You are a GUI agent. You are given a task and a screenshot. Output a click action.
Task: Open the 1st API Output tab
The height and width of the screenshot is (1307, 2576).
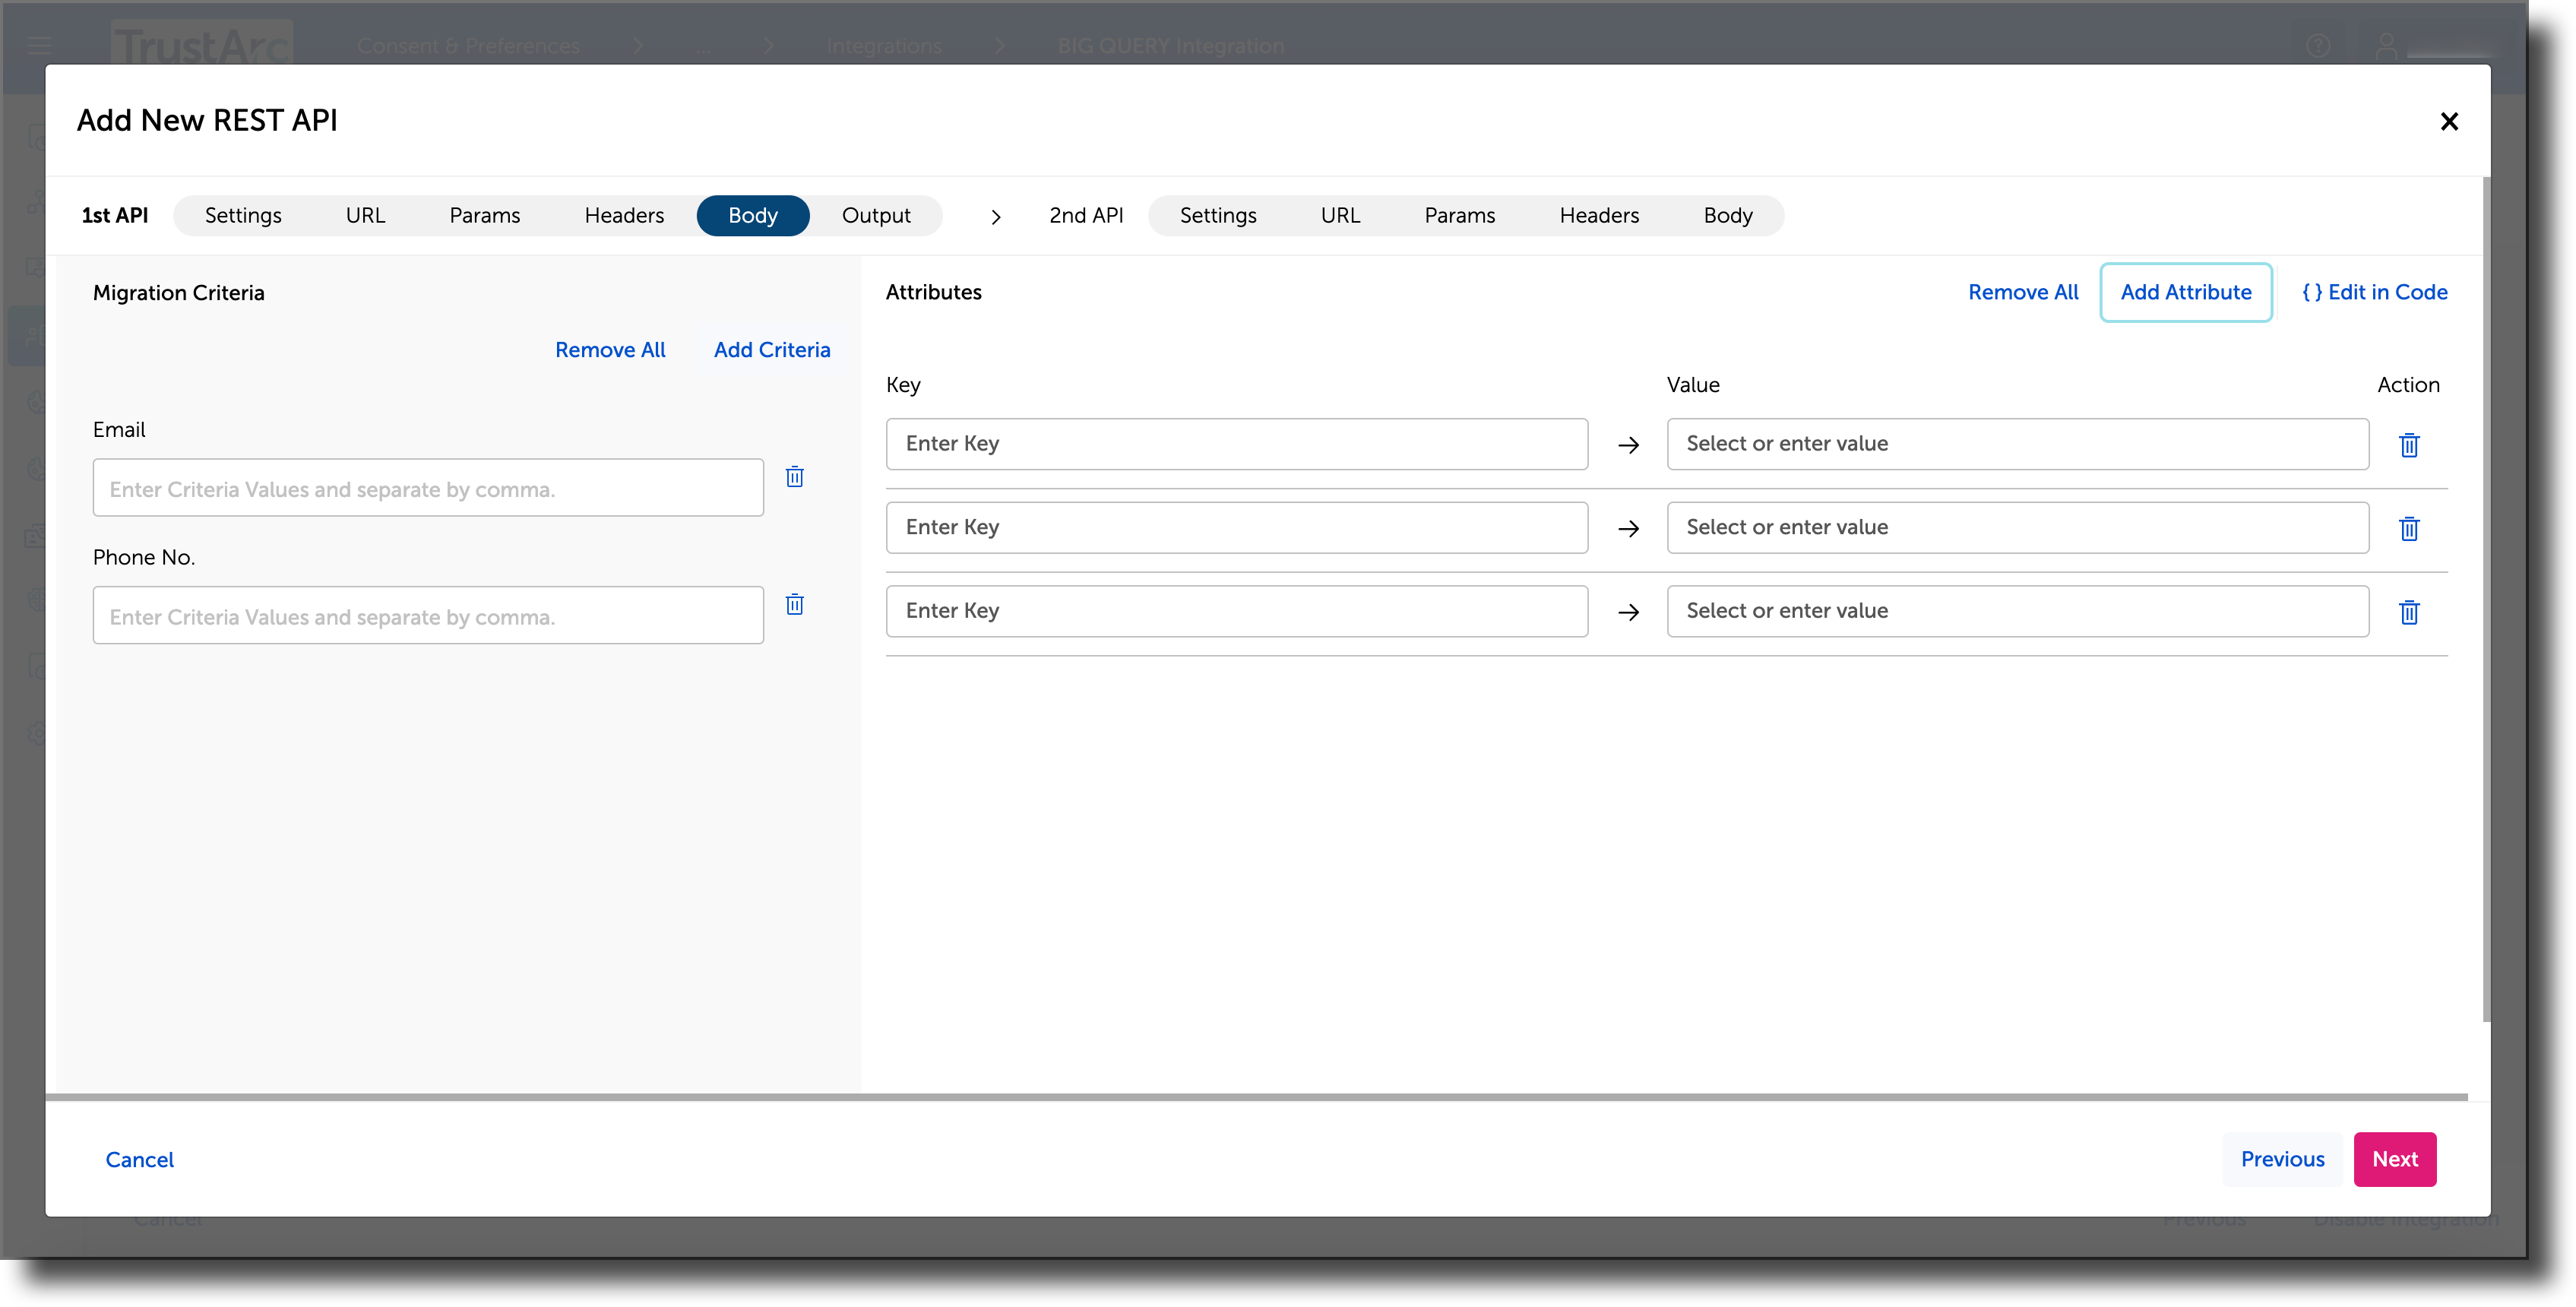click(x=876, y=216)
